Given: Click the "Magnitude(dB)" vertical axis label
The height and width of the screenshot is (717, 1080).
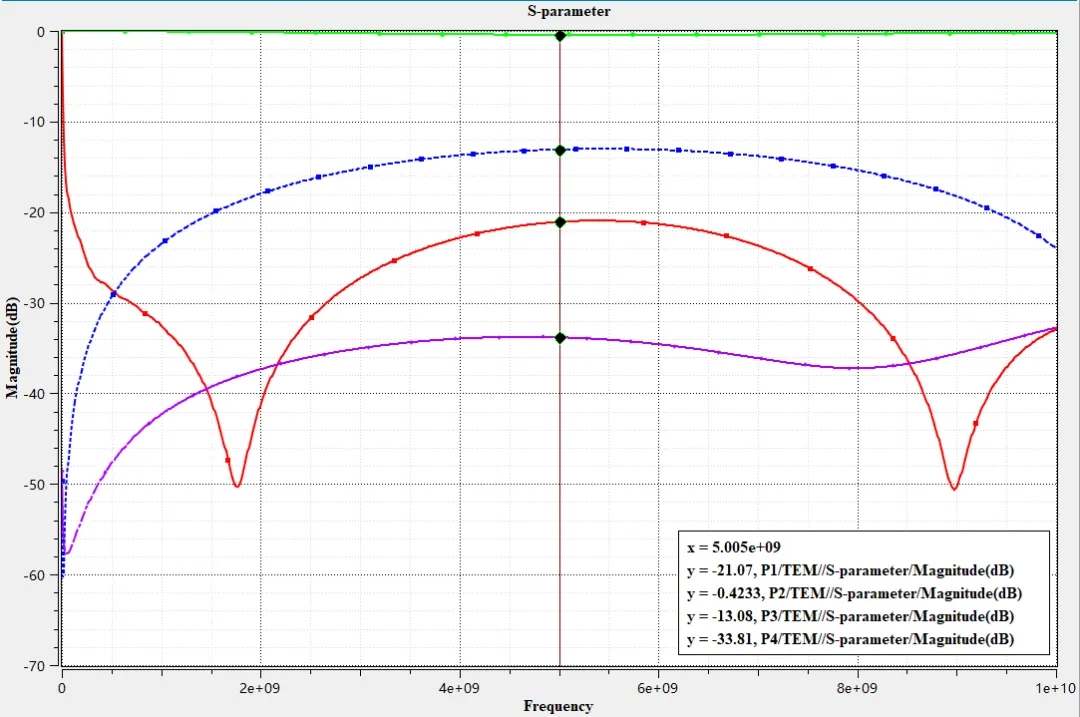Looking at the screenshot, I should [x=12, y=347].
